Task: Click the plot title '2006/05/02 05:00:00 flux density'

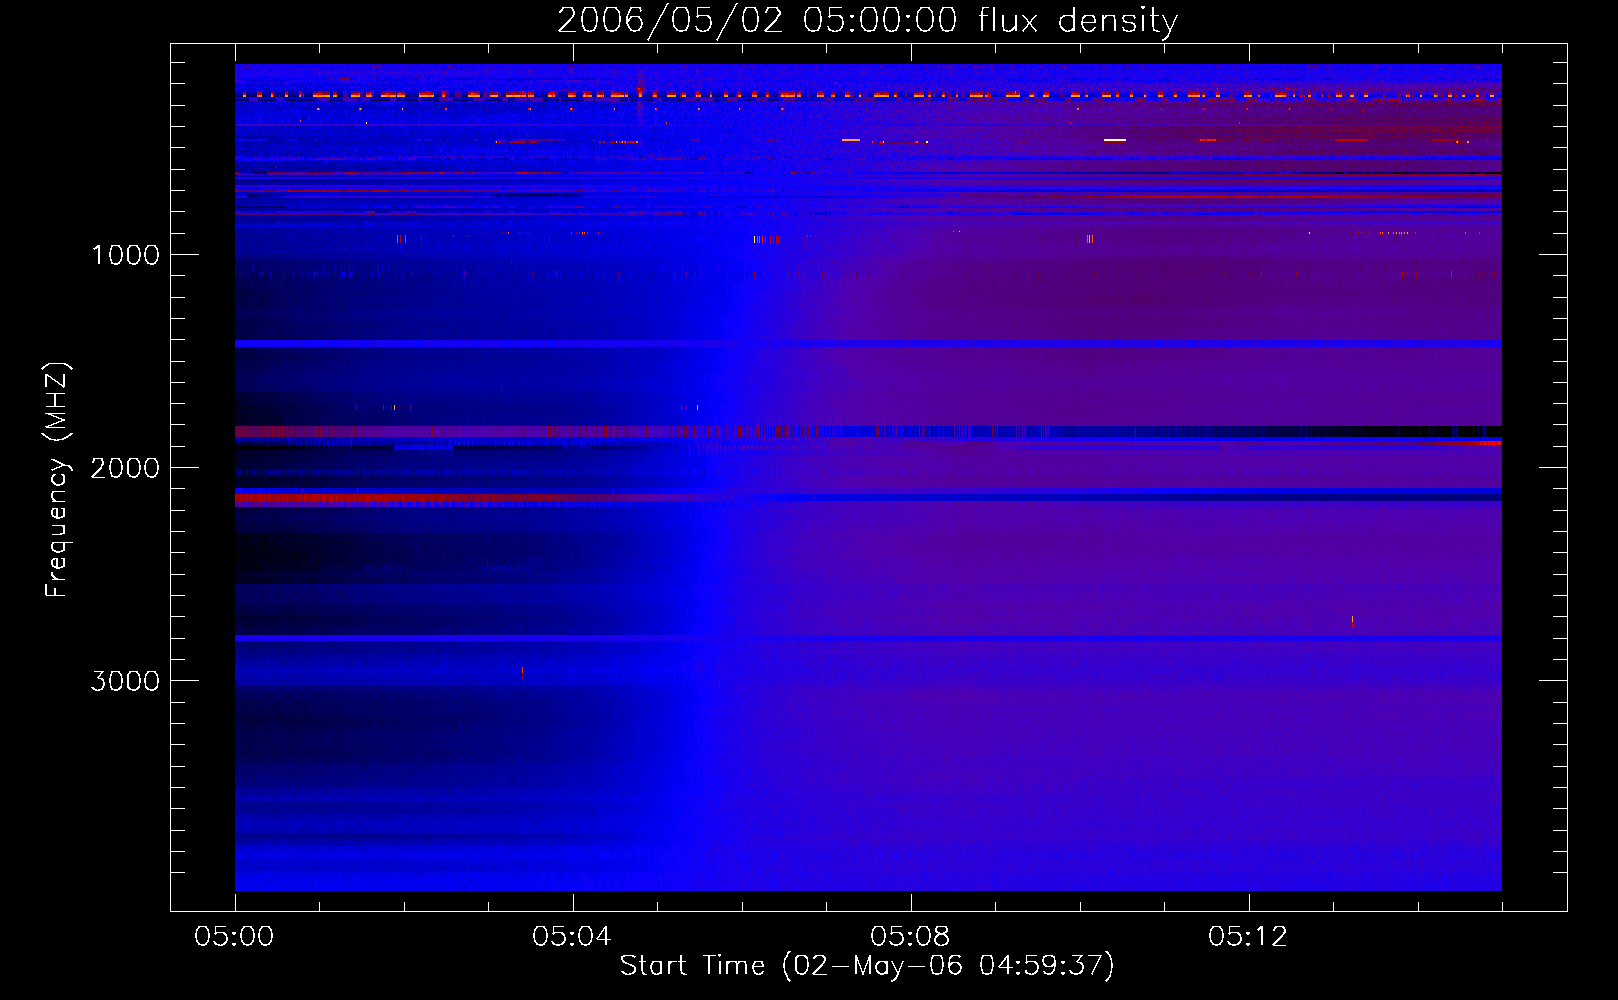Action: 867,21
